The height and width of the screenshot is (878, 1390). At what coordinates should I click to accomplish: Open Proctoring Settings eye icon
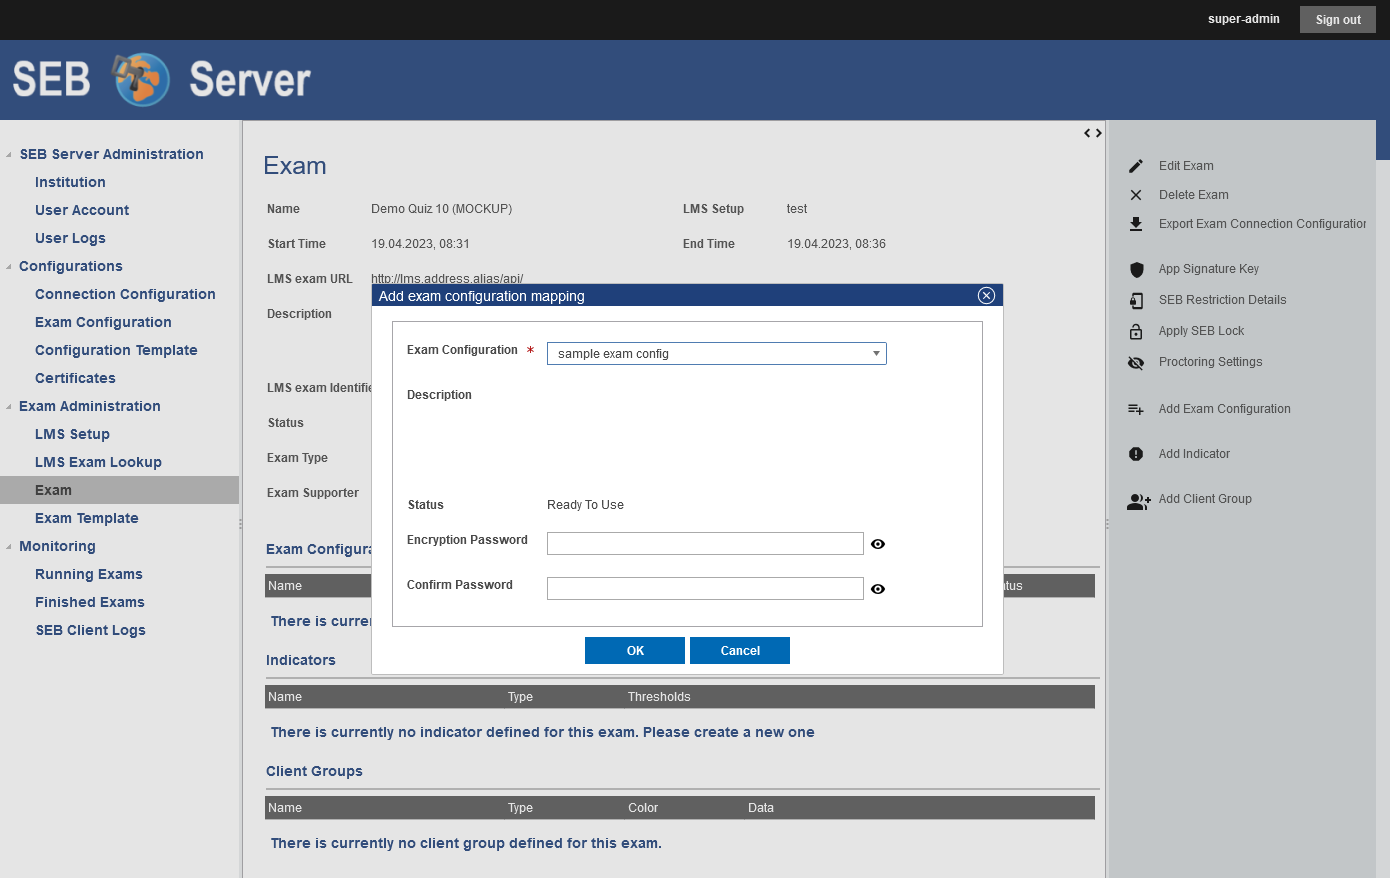1136,362
